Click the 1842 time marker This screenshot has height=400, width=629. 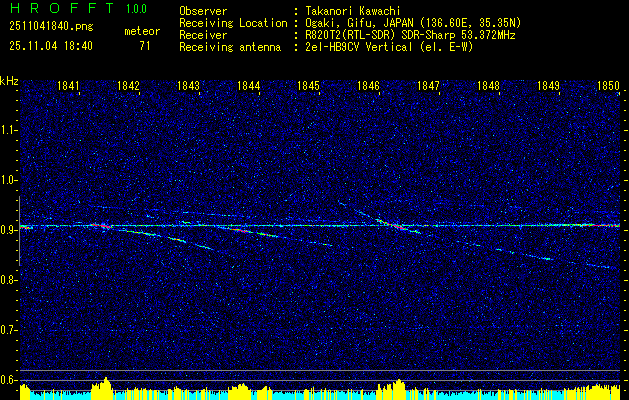tap(128, 85)
